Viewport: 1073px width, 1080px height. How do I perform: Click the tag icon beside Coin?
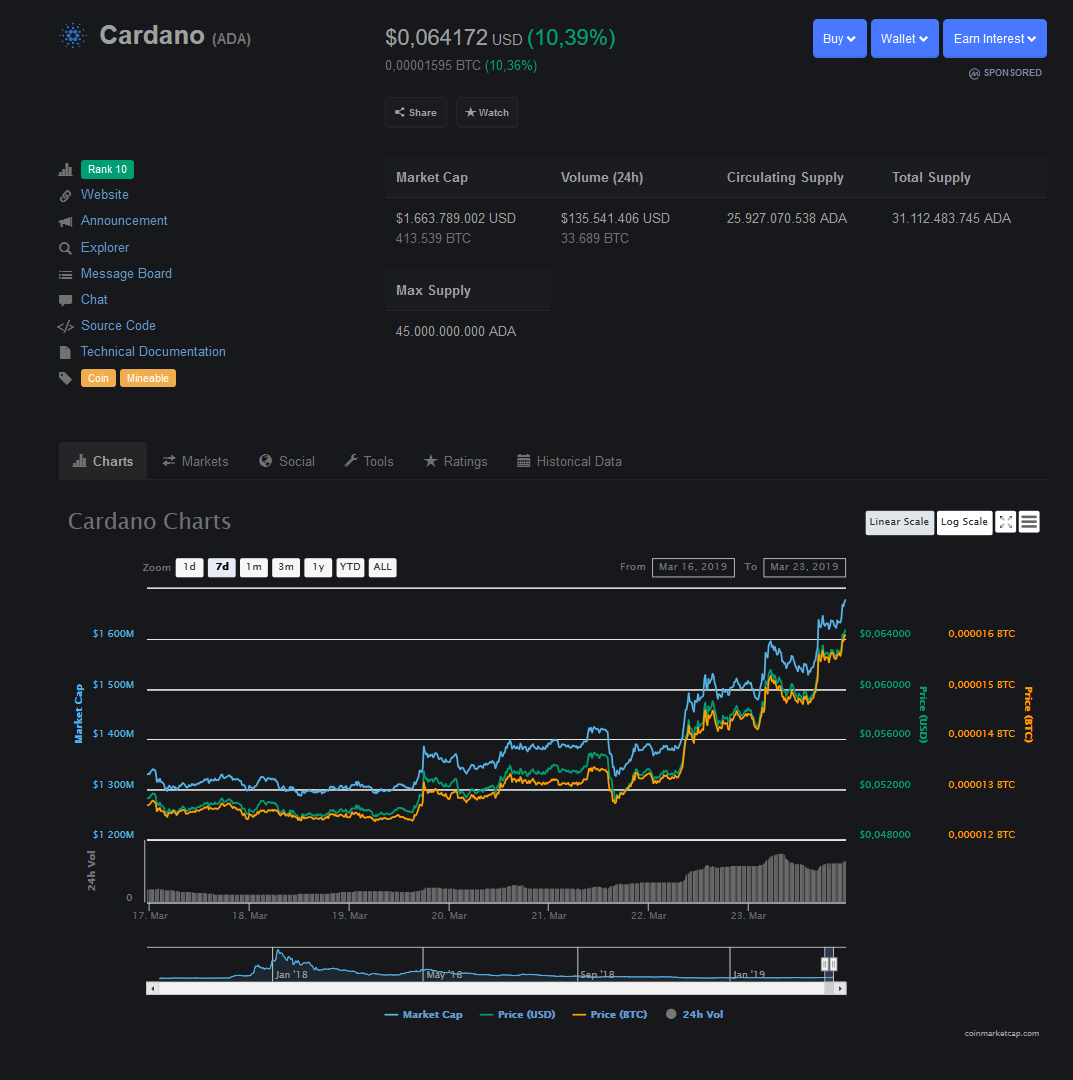[65, 378]
